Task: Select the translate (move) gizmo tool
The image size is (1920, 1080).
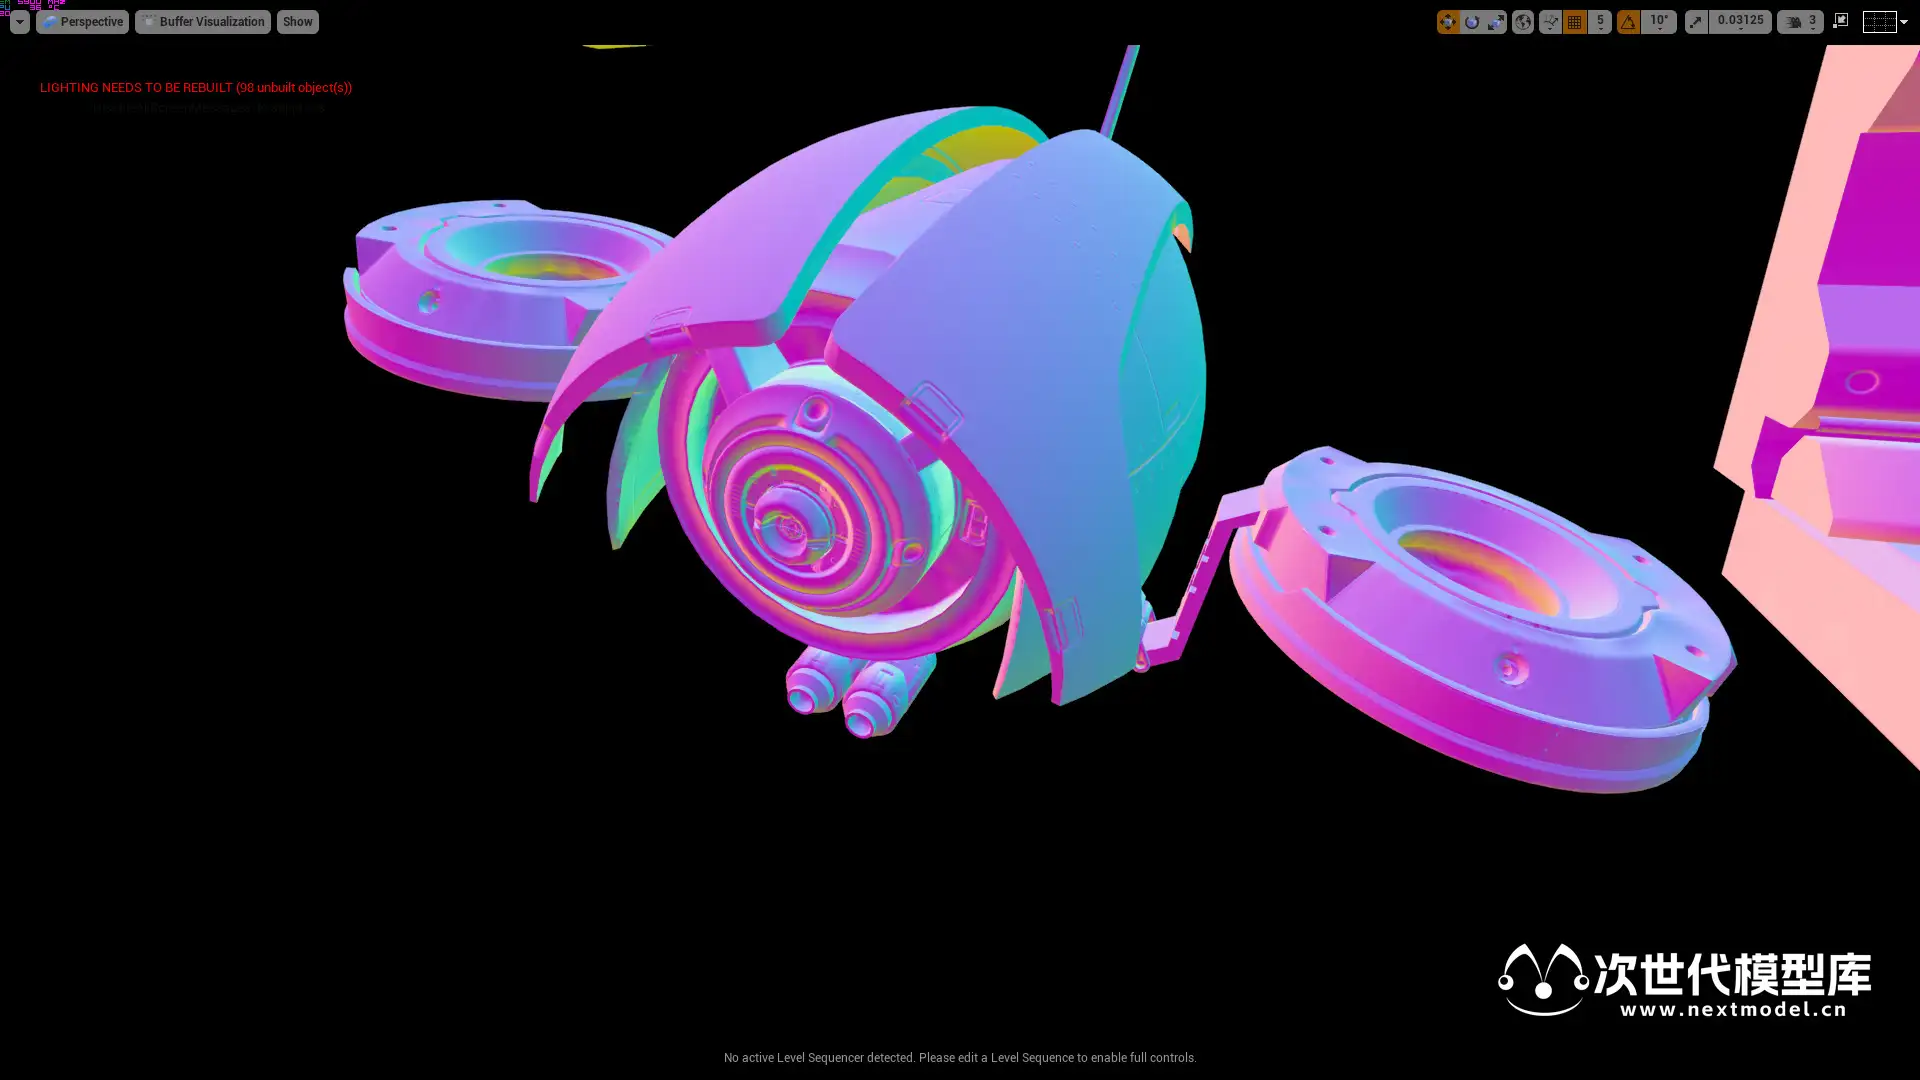Action: 1448,21
